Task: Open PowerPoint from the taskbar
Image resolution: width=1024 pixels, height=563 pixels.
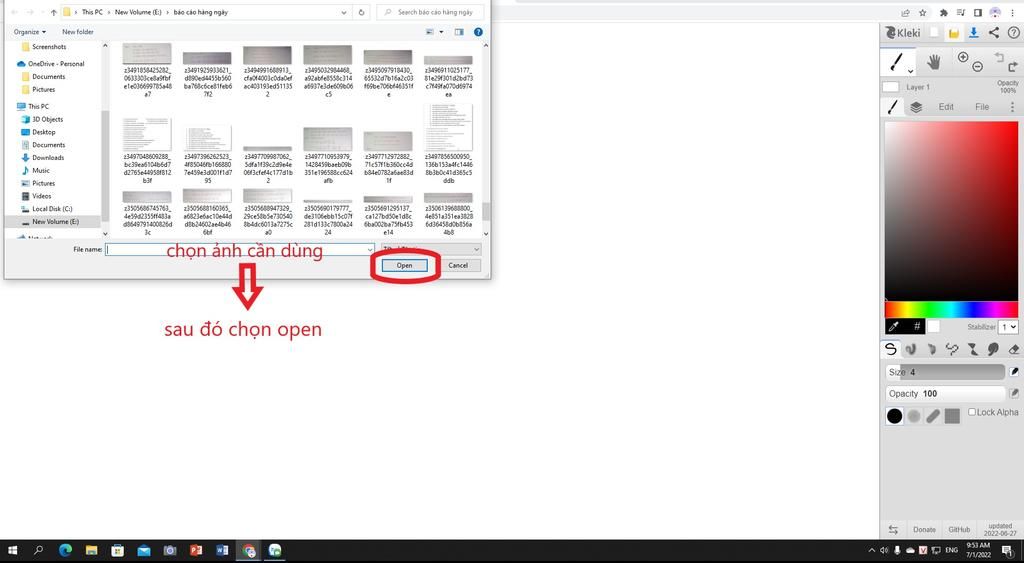Action: click(x=196, y=551)
